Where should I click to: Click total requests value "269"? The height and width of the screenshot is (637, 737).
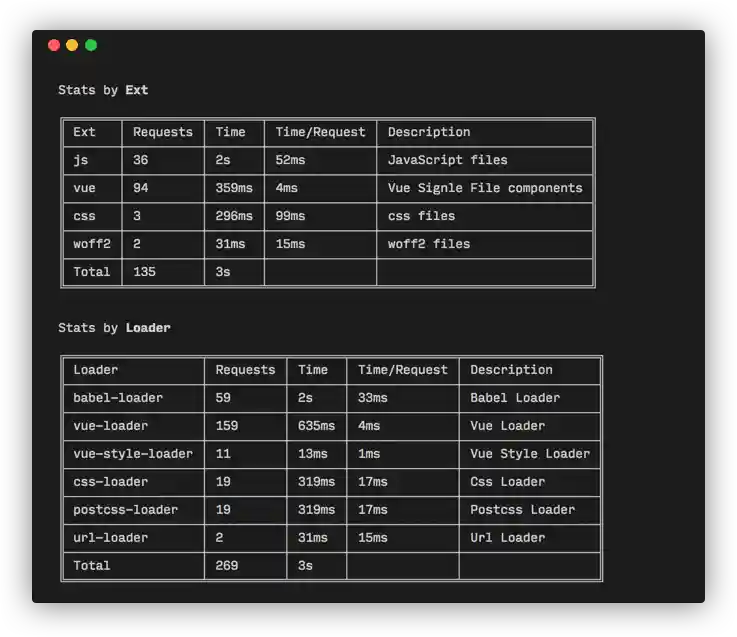(227, 566)
